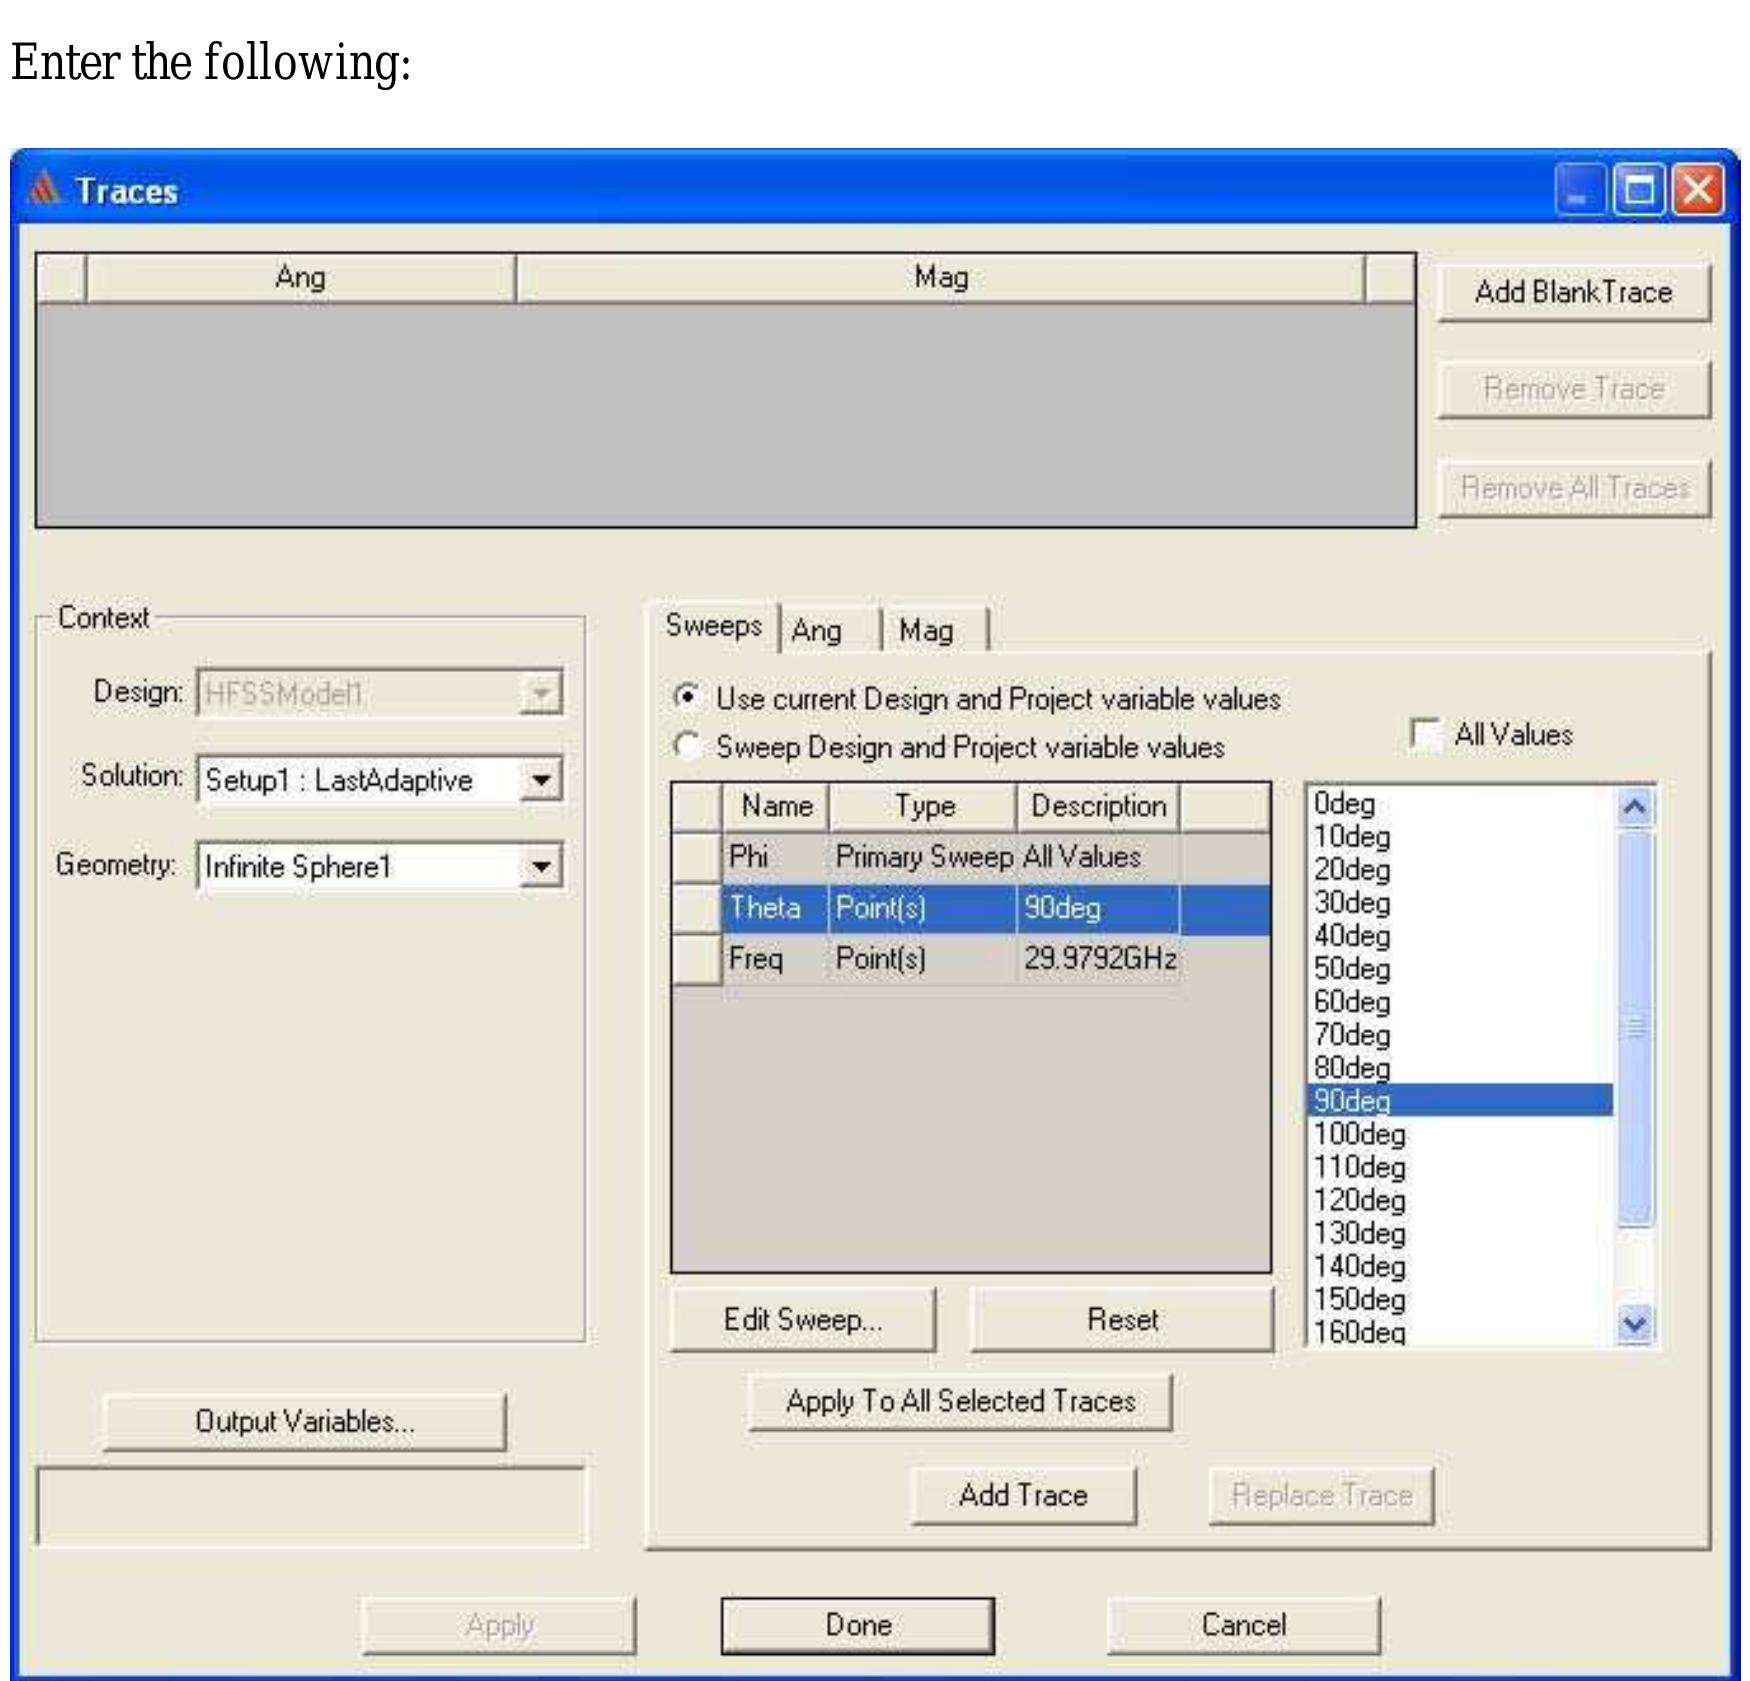Open Output Variables... dialog
Image resolution: width=1750 pixels, height=1681 pixels.
[305, 1421]
